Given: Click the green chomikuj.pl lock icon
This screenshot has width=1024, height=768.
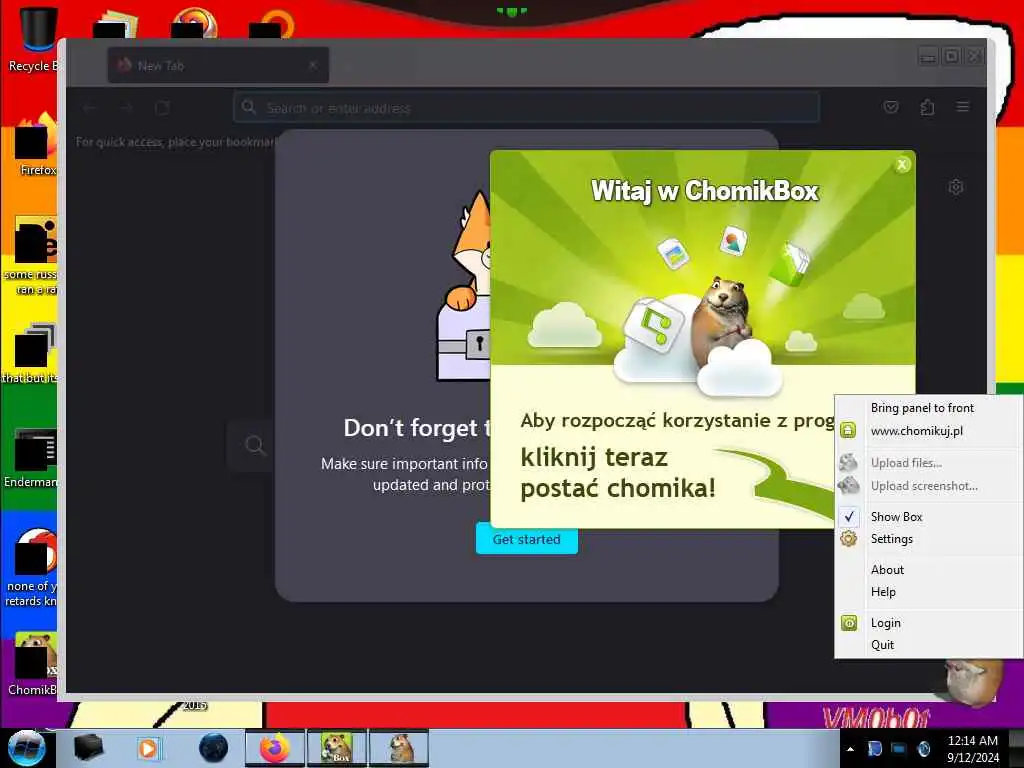Looking at the screenshot, I should (848, 430).
